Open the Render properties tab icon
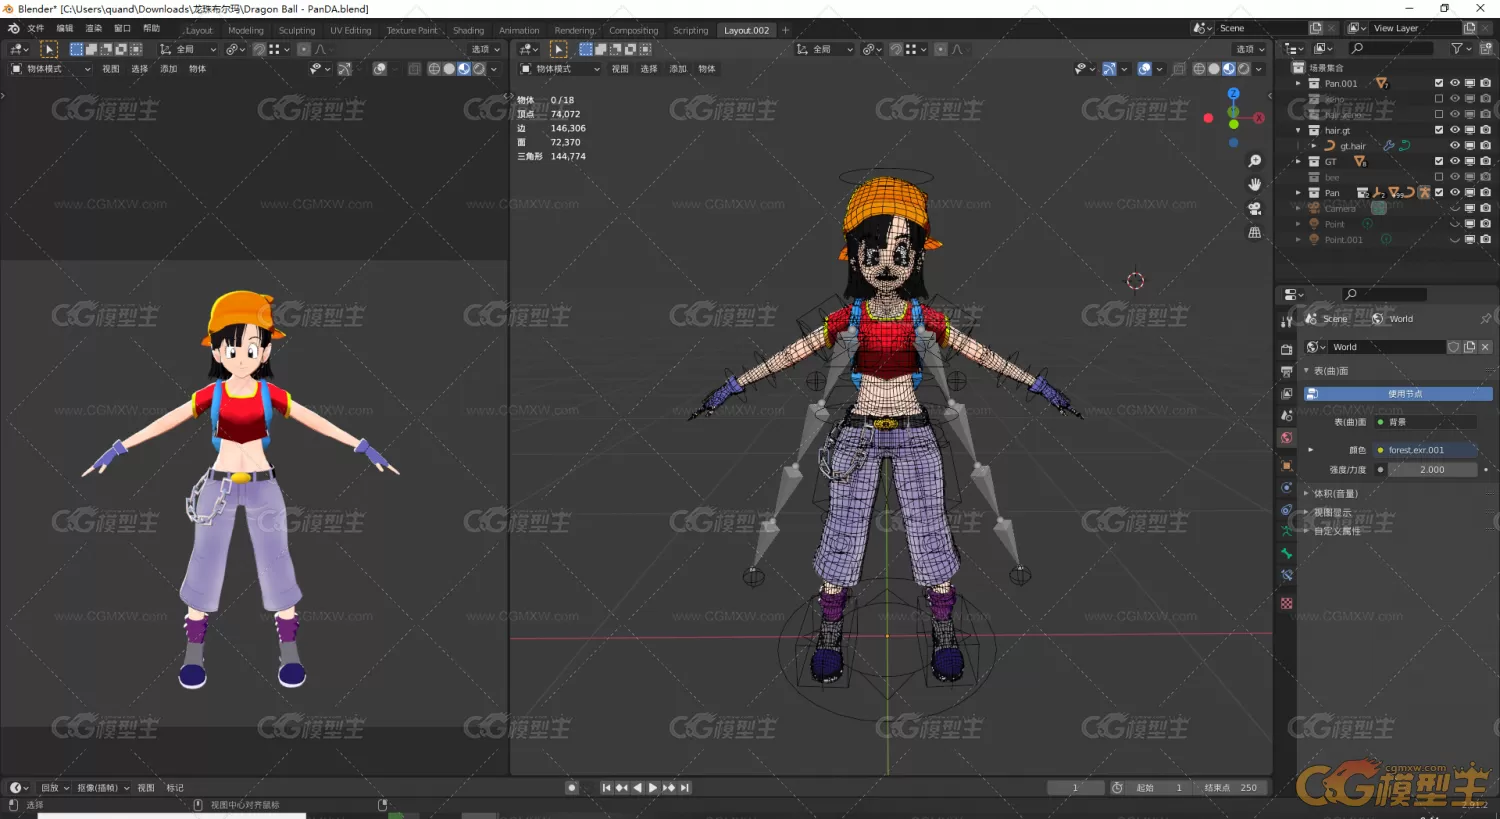Viewport: 1500px width, 819px height. point(1287,349)
